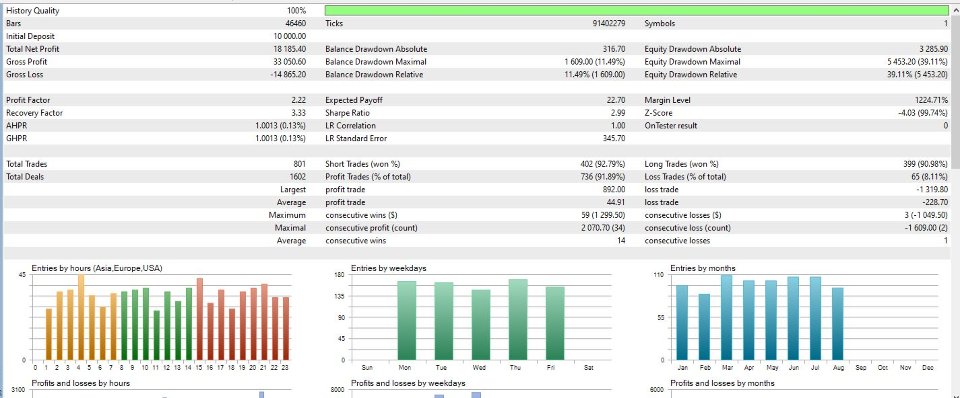Select the Ticks value 91402279
The width and height of the screenshot is (960, 398).
[x=608, y=23]
